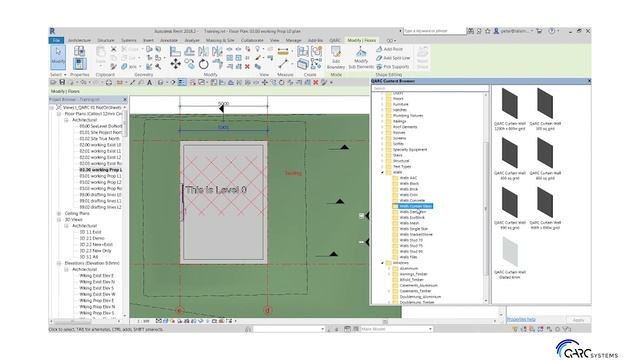Click the Move tool in Modify panel
The image size is (640, 360).
coord(176,64)
